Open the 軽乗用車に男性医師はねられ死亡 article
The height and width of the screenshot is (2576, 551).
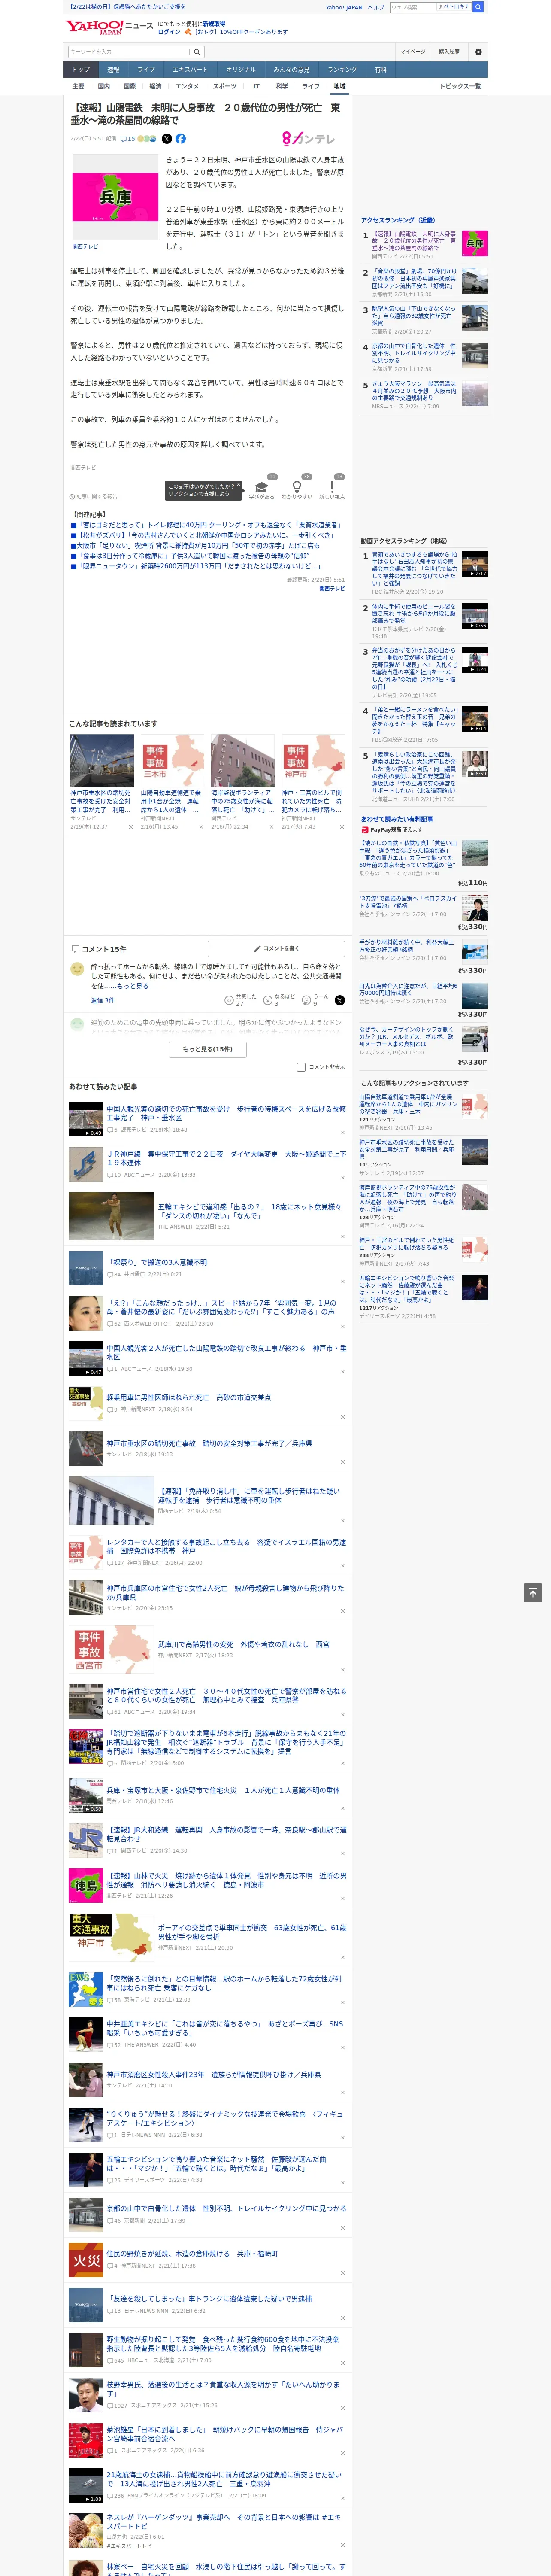(x=188, y=1398)
